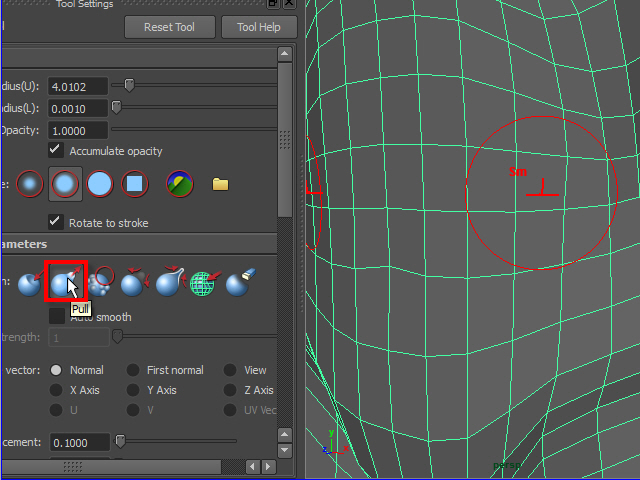Activate the Pinch sculpt operation icon
The image size is (640, 480).
(x=168, y=283)
